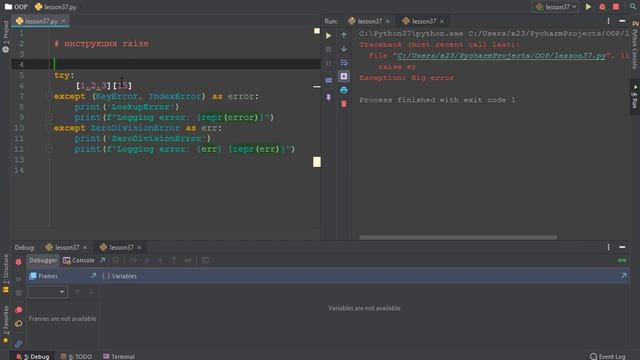640x360 pixels.
Task: Close the first lesson37 Debug tab
Action: 85,247
